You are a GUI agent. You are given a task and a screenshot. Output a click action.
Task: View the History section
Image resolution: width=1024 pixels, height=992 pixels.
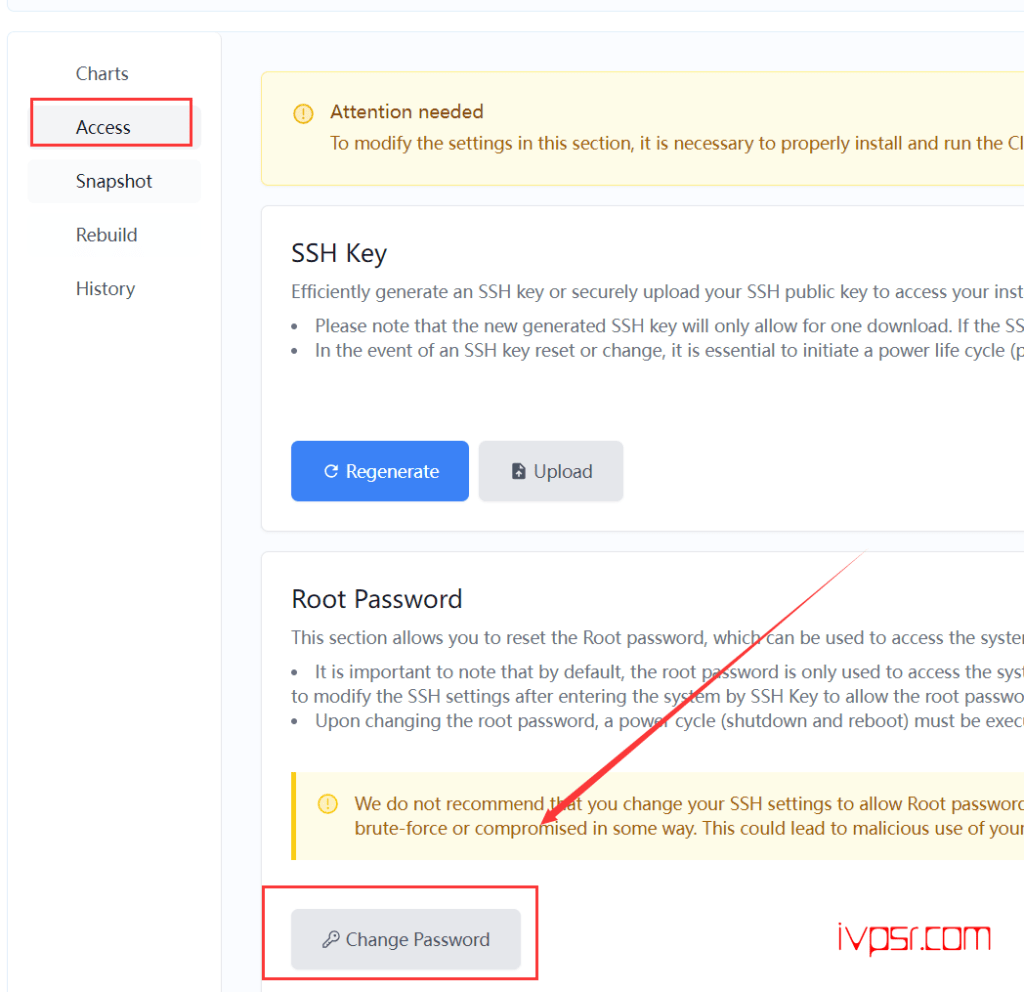[x=105, y=288]
